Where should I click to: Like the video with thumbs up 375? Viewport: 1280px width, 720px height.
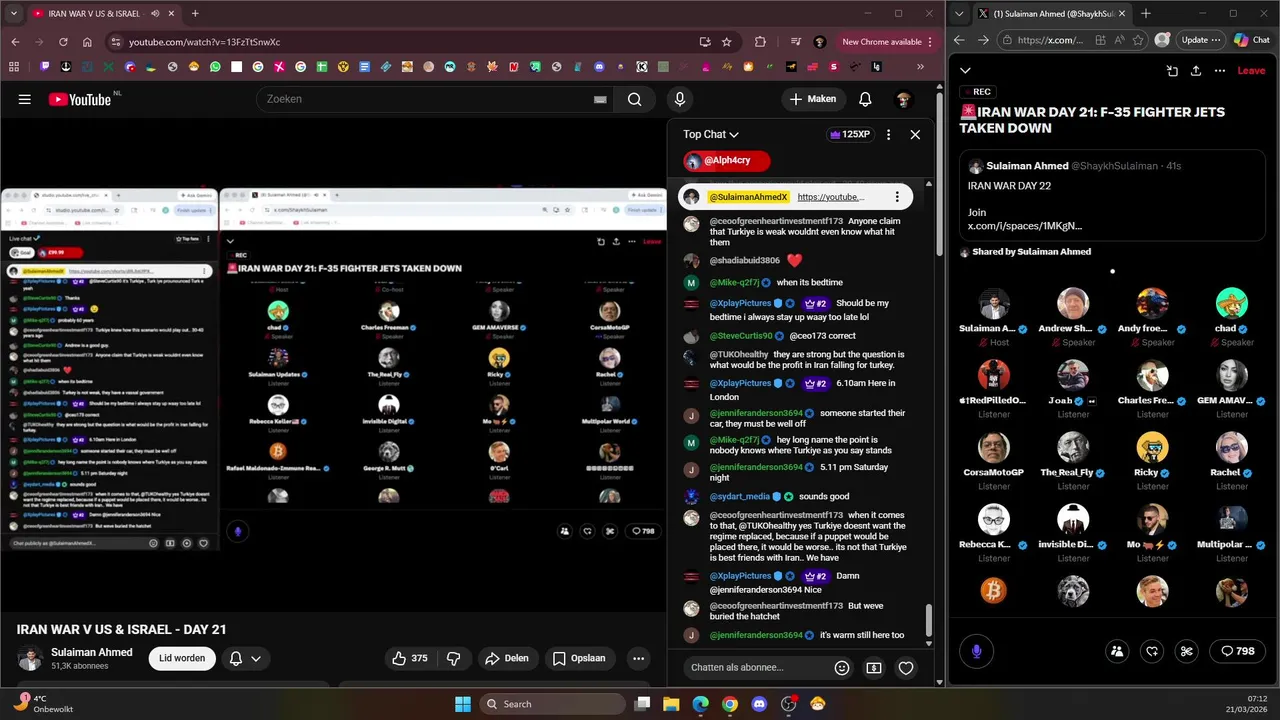click(x=410, y=658)
